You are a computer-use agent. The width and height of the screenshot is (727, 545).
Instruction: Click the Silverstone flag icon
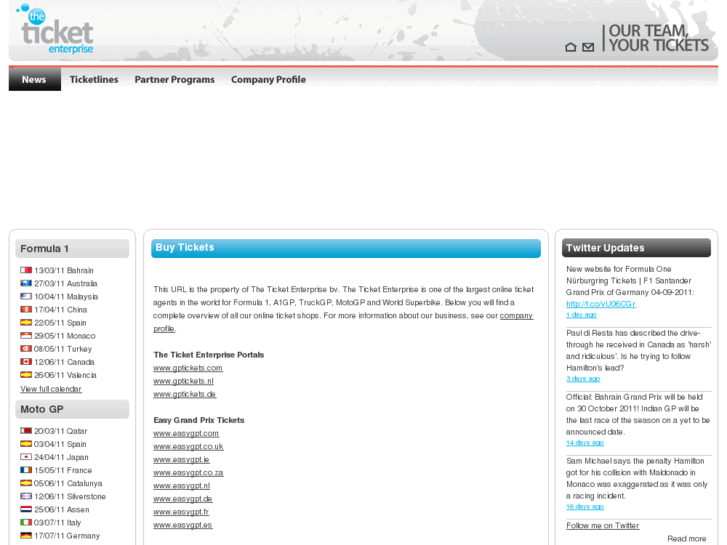tap(26, 496)
